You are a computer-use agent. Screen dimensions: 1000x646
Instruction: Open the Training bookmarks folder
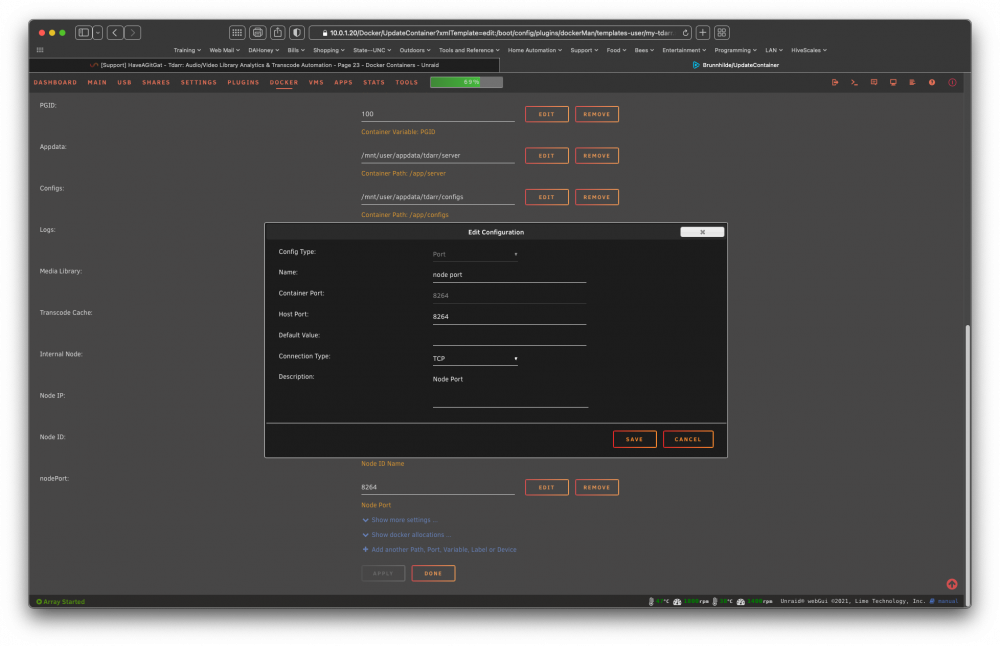(x=187, y=50)
